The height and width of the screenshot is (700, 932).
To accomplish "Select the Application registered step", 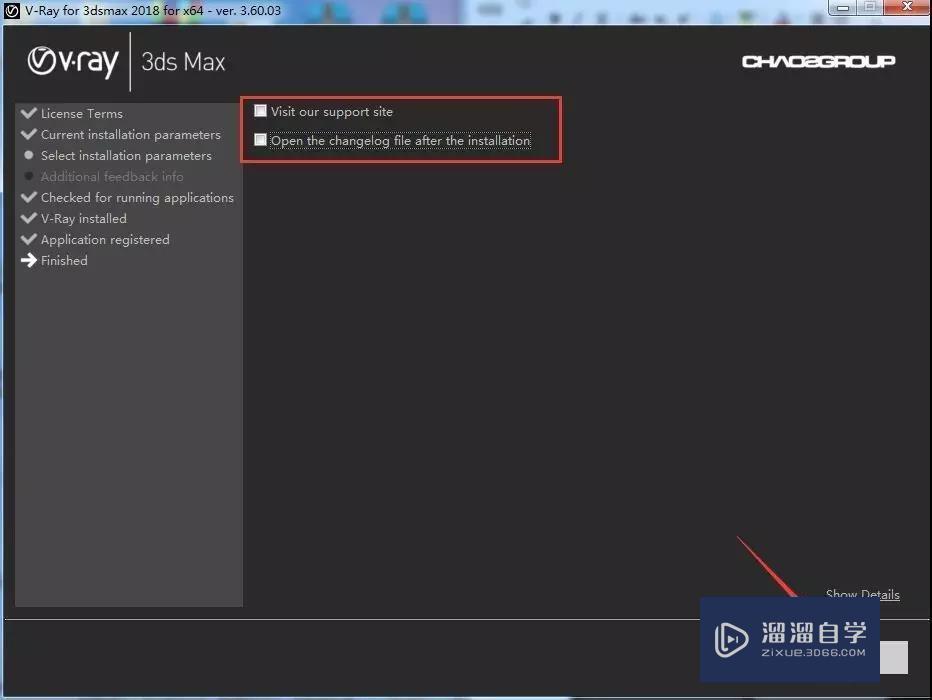I will coord(95,239).
